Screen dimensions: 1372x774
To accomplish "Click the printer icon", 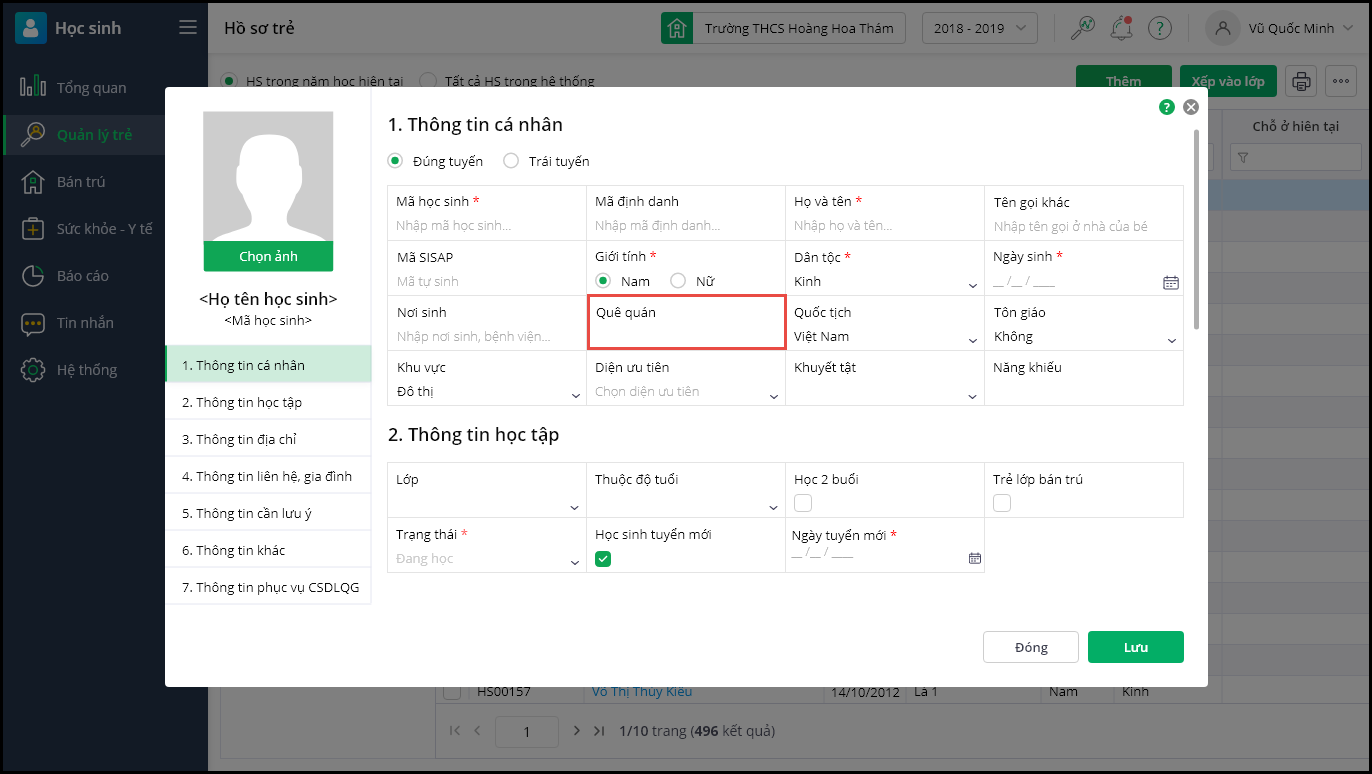I will pyautogui.click(x=1301, y=81).
